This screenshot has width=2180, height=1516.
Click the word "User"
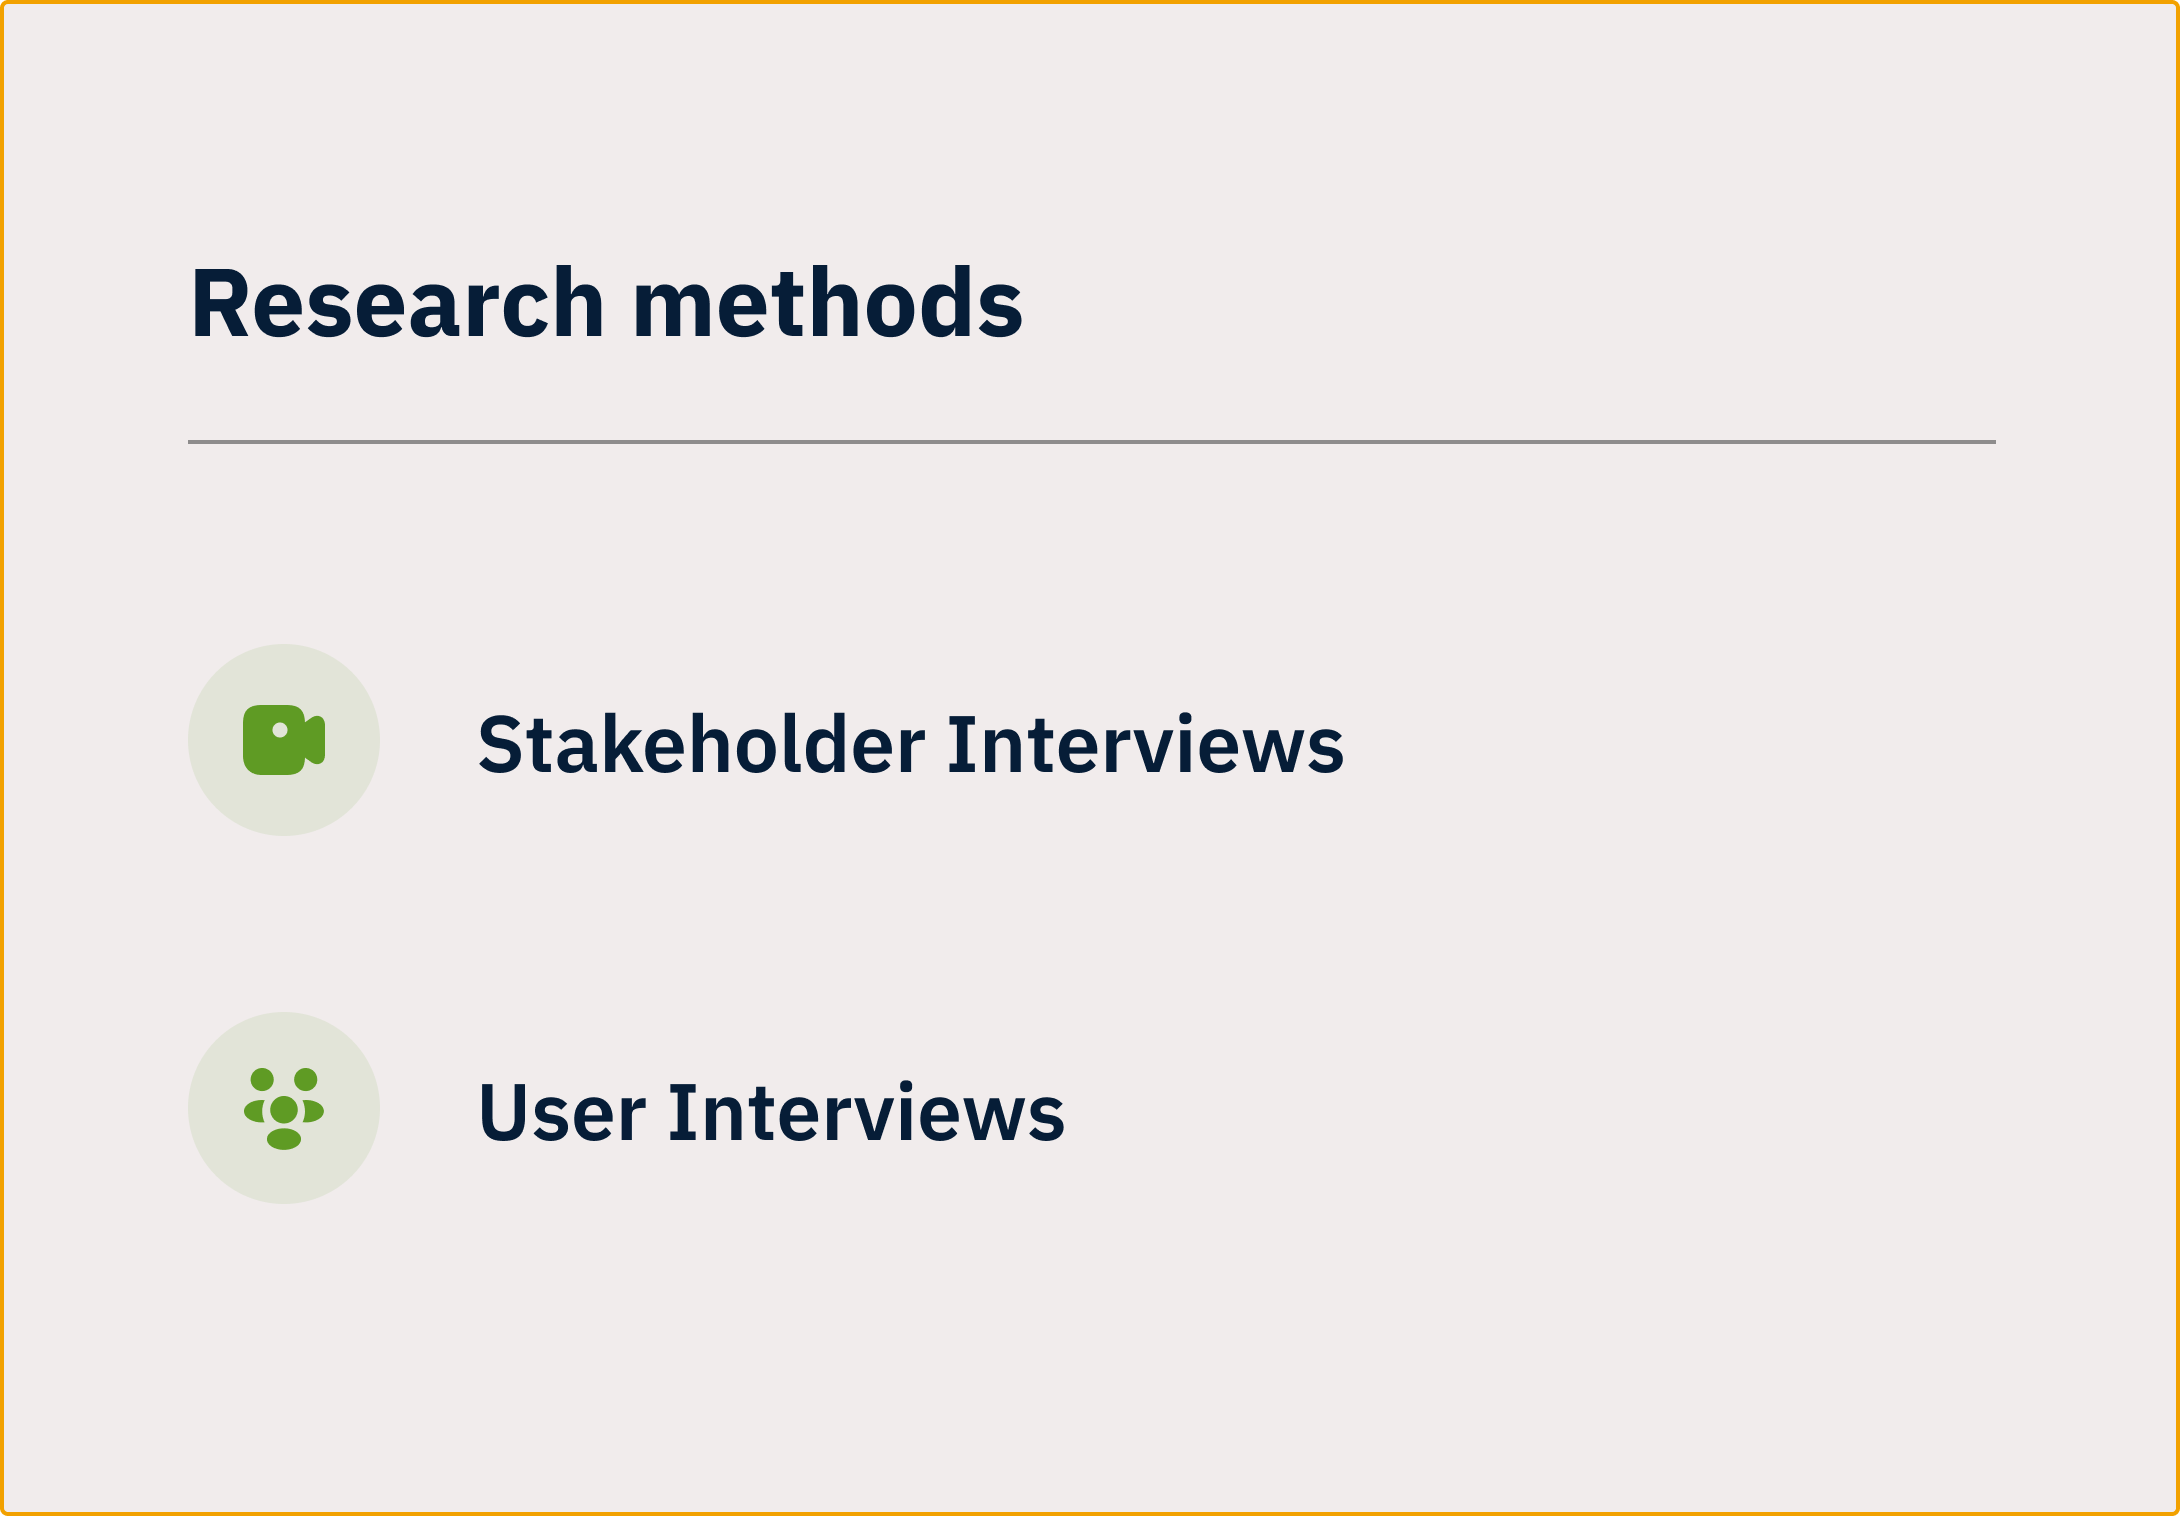pyautogui.click(x=562, y=1113)
